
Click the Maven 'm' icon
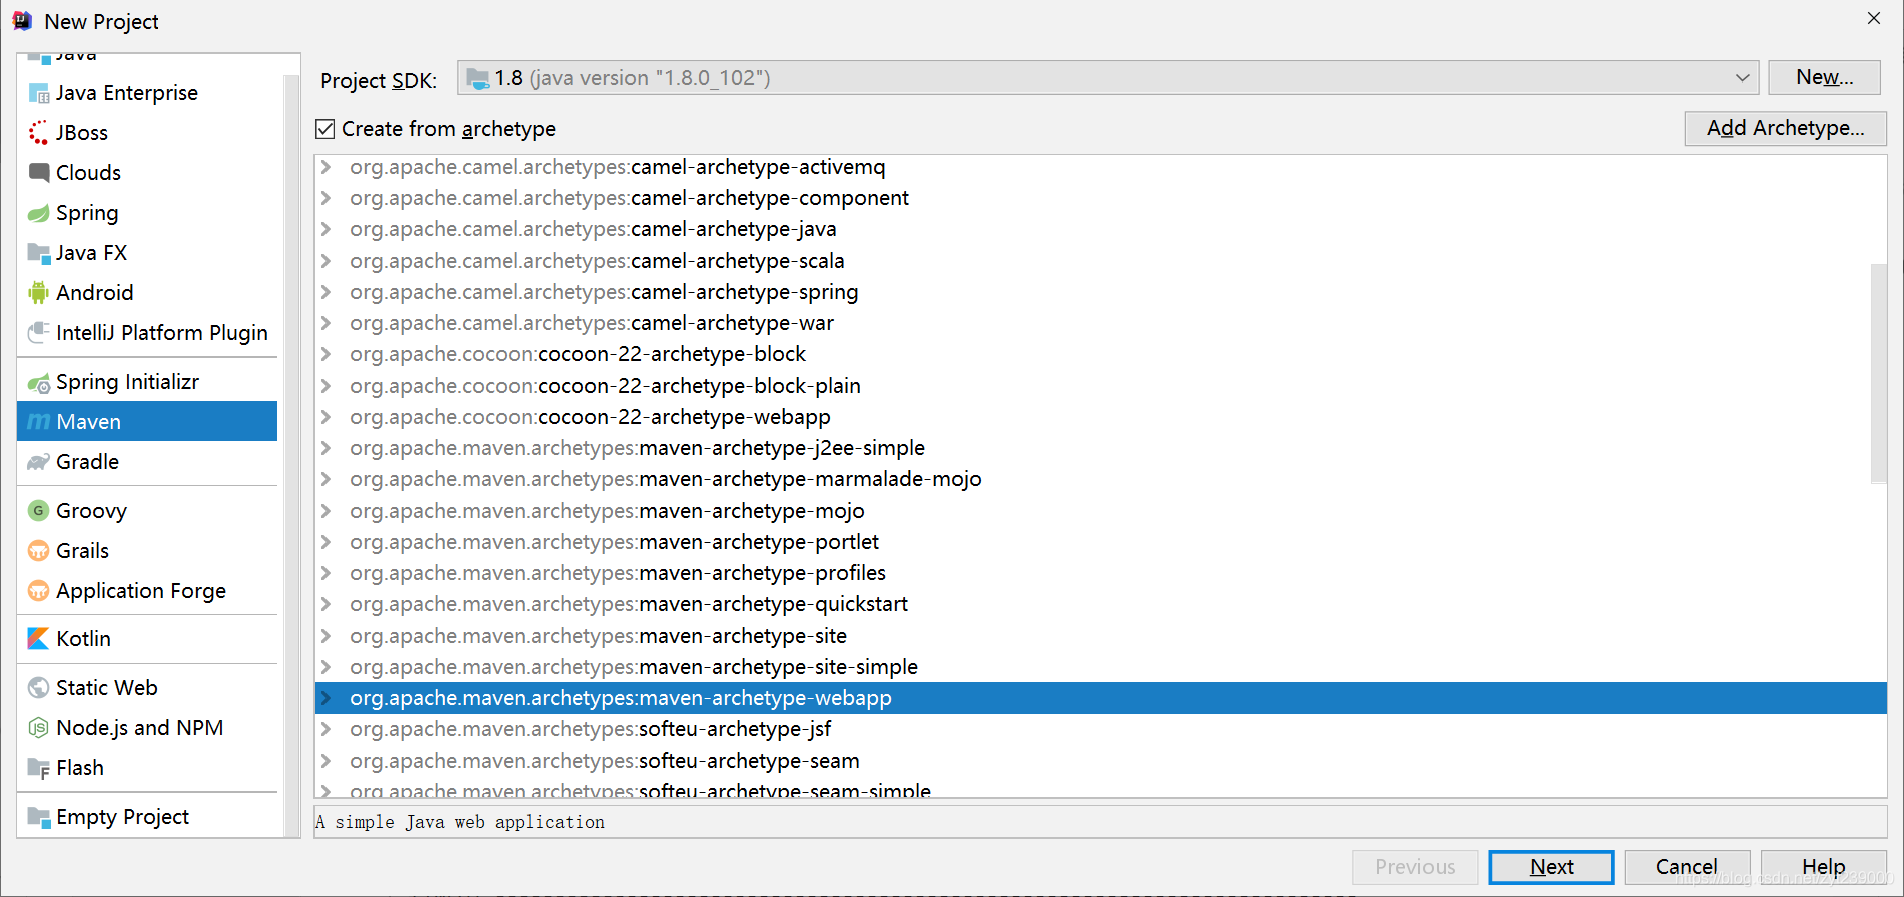point(39,422)
